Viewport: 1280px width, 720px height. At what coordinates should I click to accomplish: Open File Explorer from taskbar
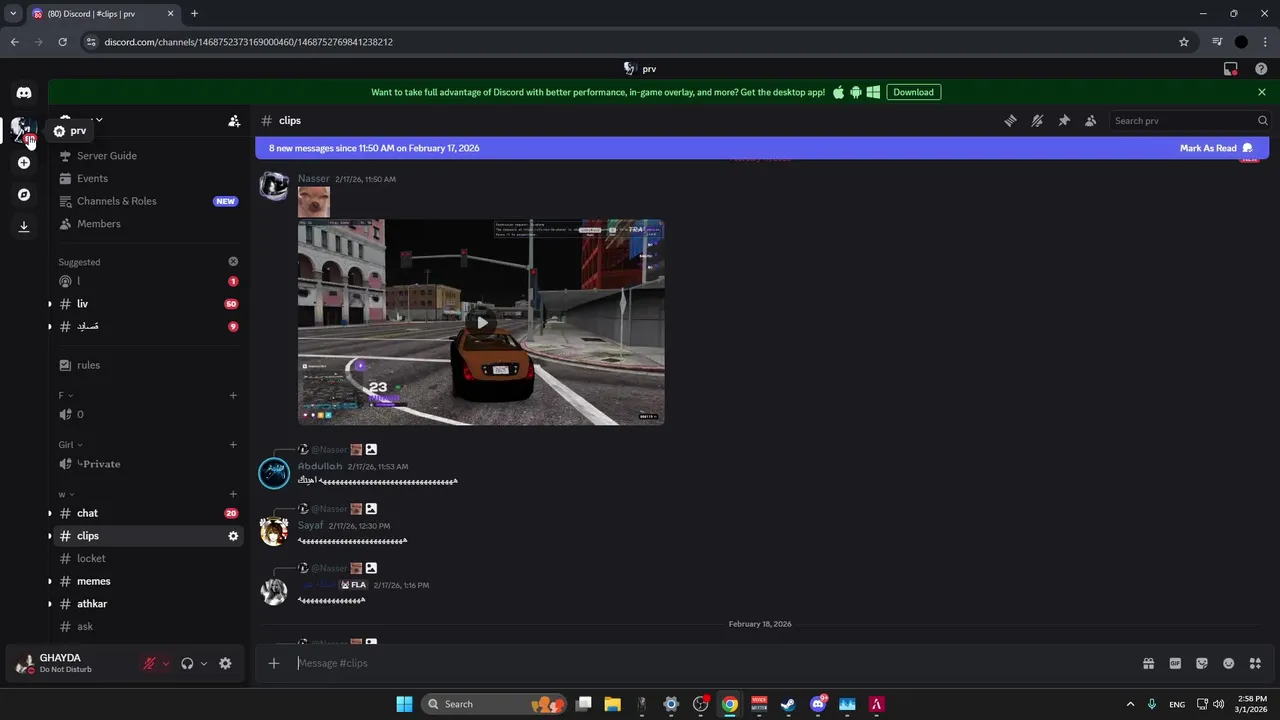point(612,704)
